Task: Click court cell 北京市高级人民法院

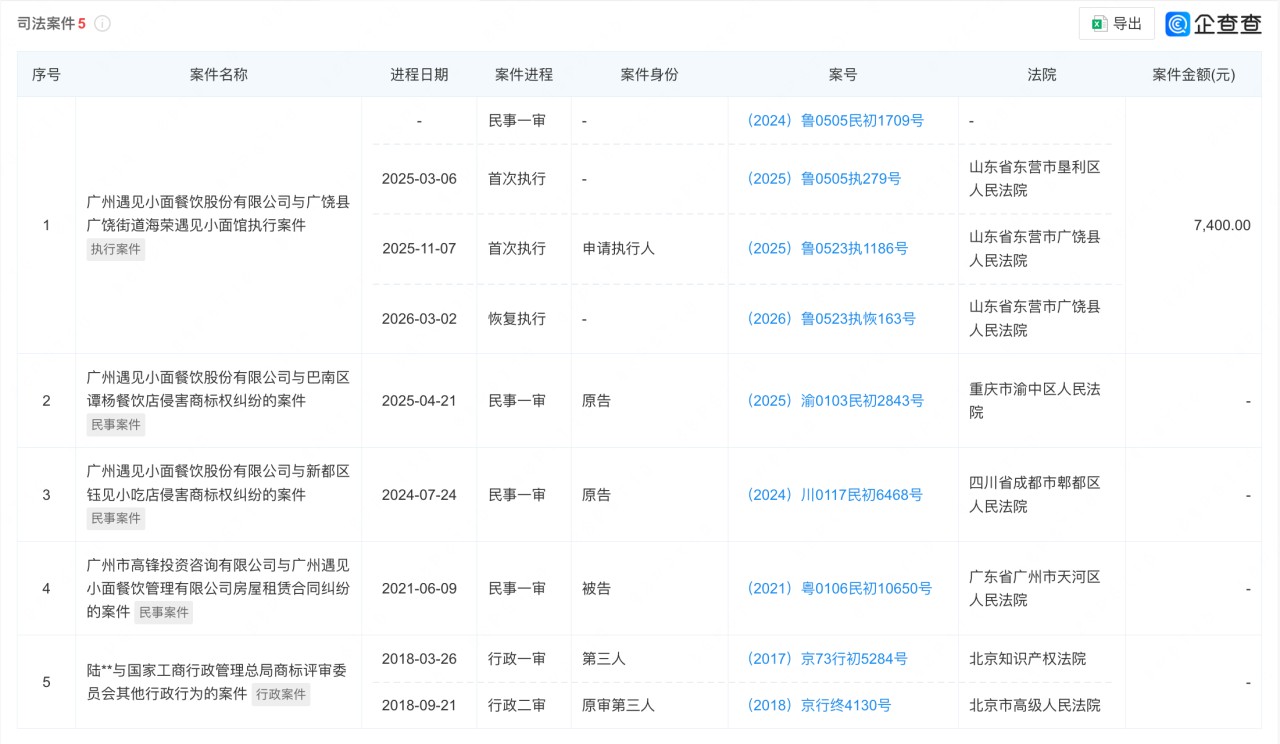Action: point(1035,705)
